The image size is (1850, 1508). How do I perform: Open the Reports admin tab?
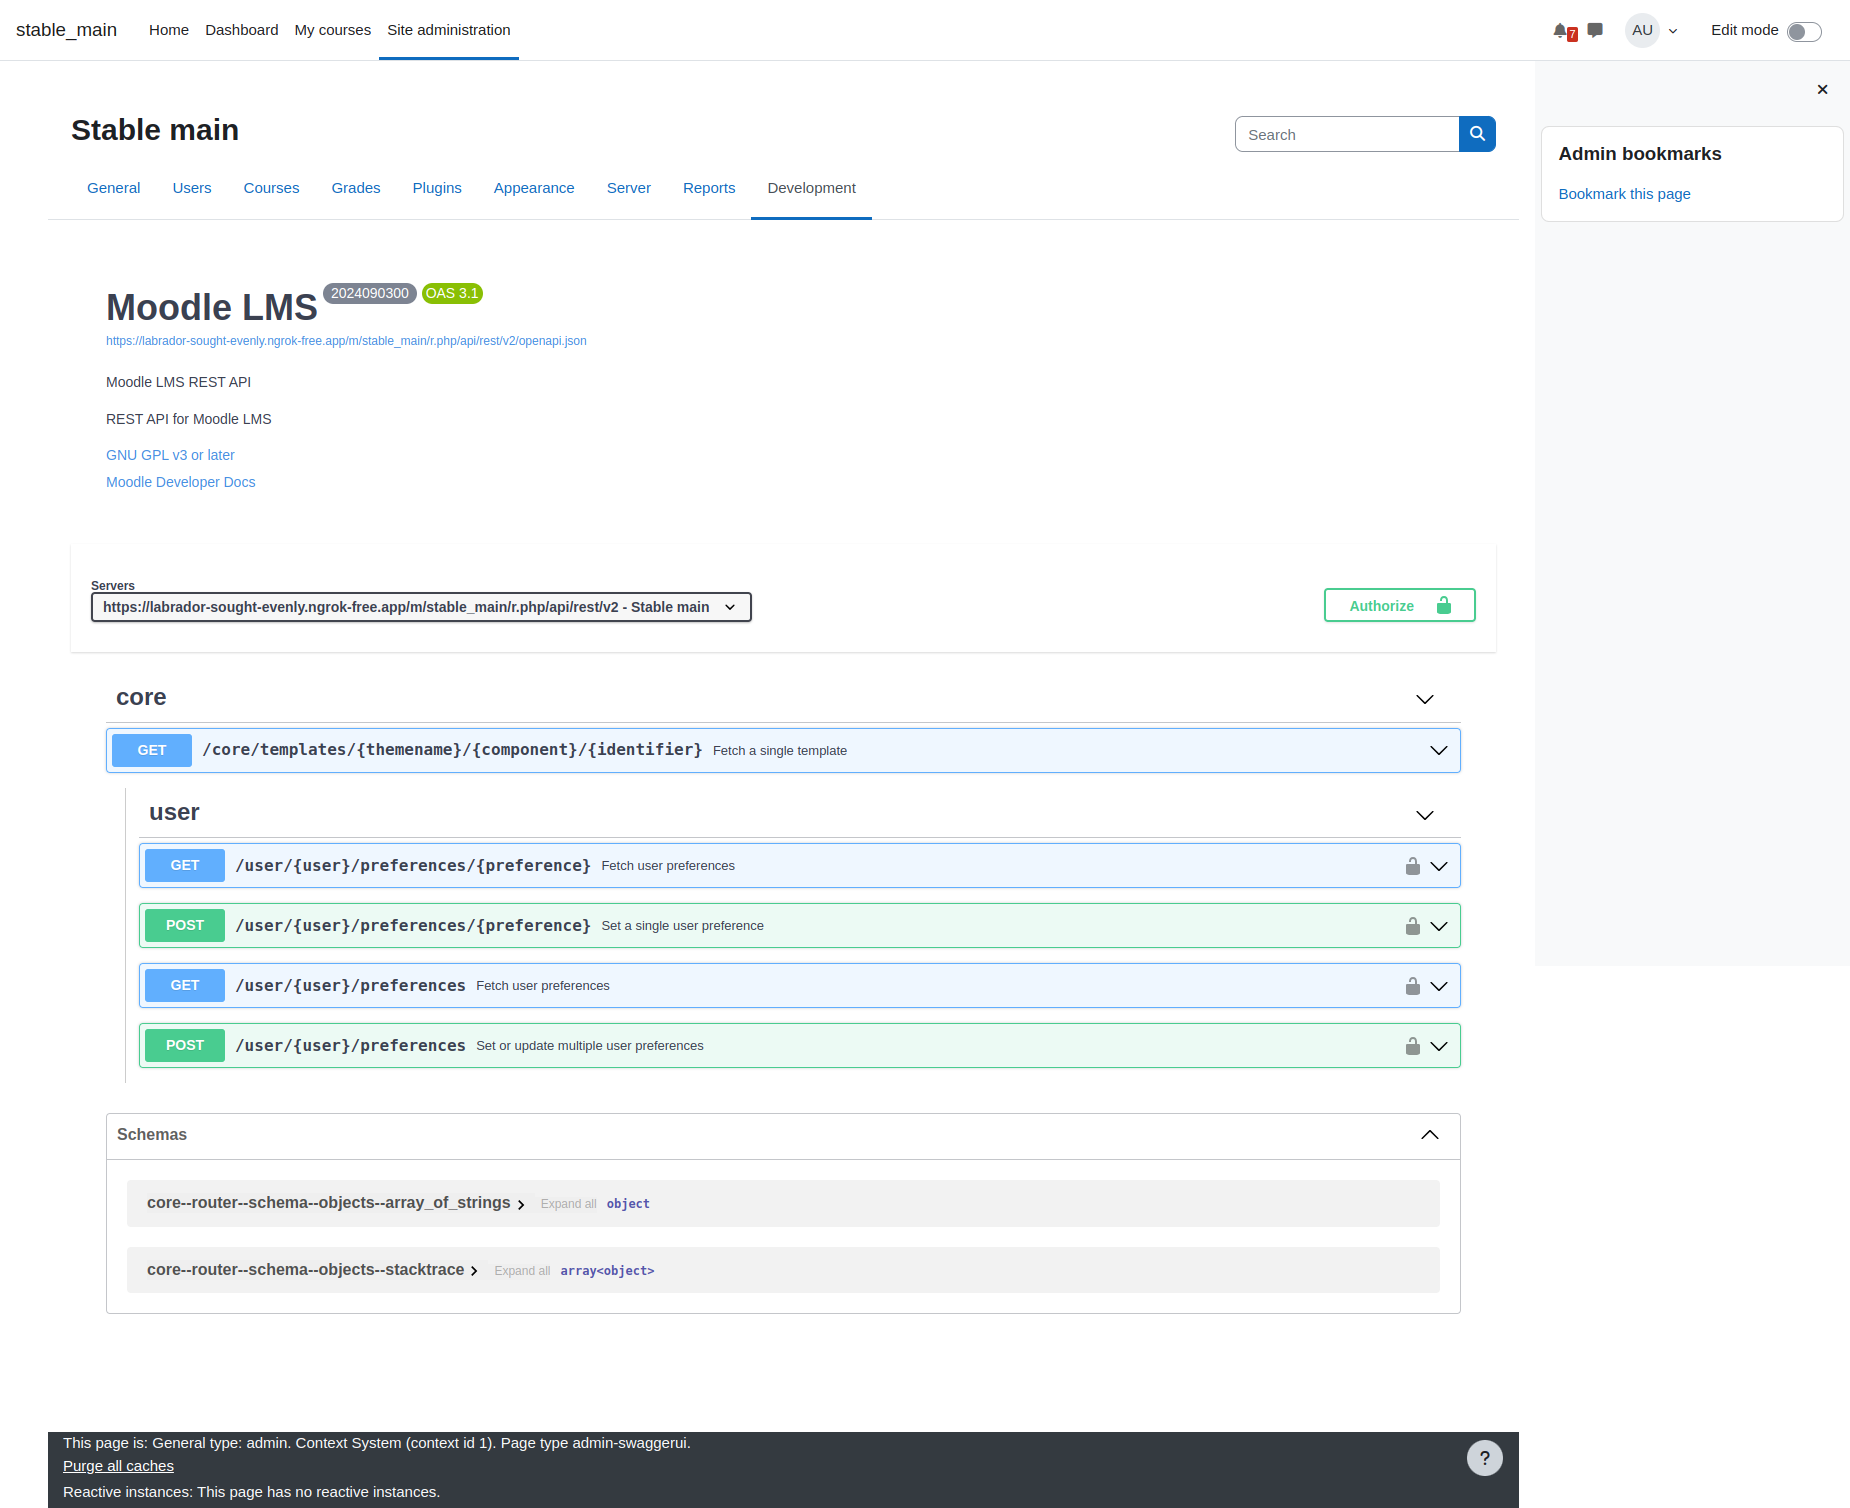coord(709,188)
